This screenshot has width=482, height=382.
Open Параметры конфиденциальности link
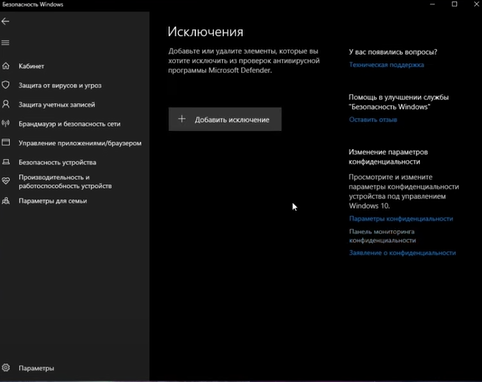(401, 219)
